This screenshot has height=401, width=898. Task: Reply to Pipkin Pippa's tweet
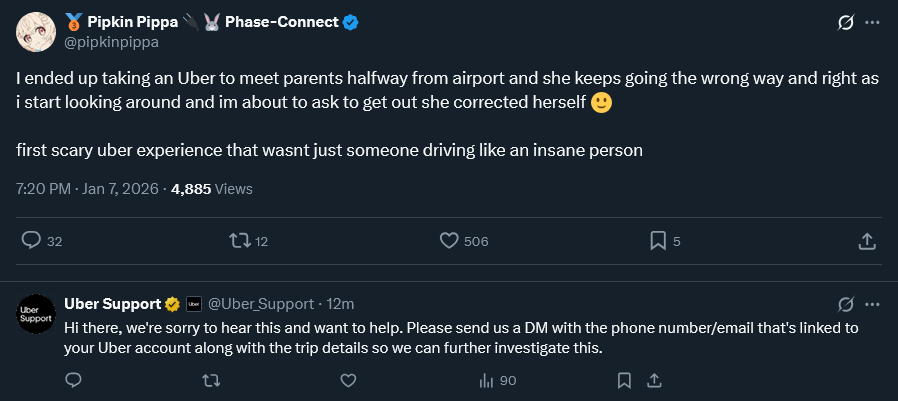point(31,241)
